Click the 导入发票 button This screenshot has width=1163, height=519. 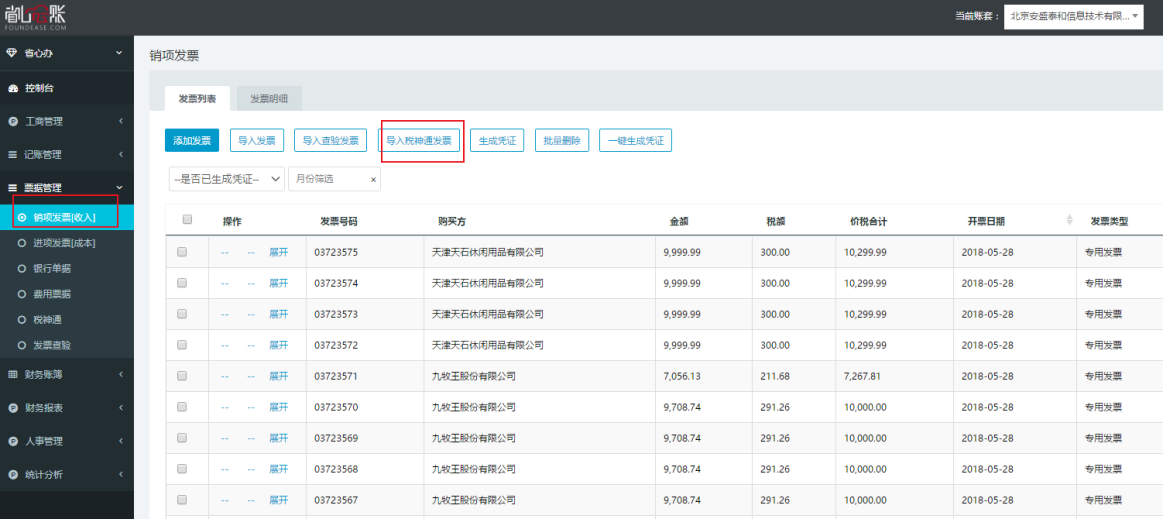click(257, 140)
